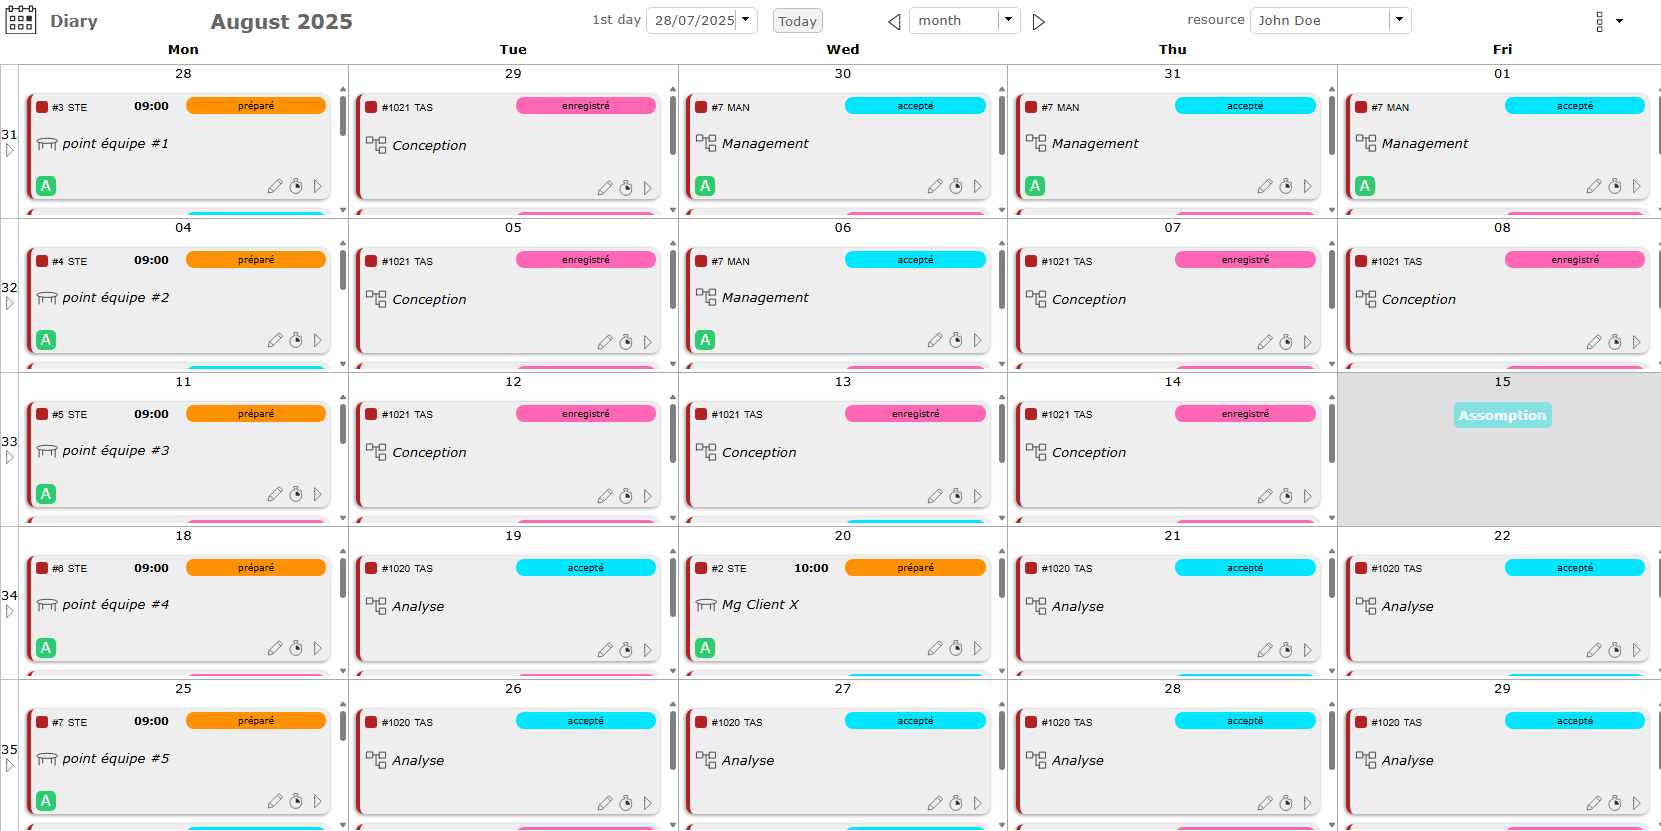Toggle the green A badge on "Mg Client X"
Viewport: 1661px width, 831px height.
pos(705,647)
